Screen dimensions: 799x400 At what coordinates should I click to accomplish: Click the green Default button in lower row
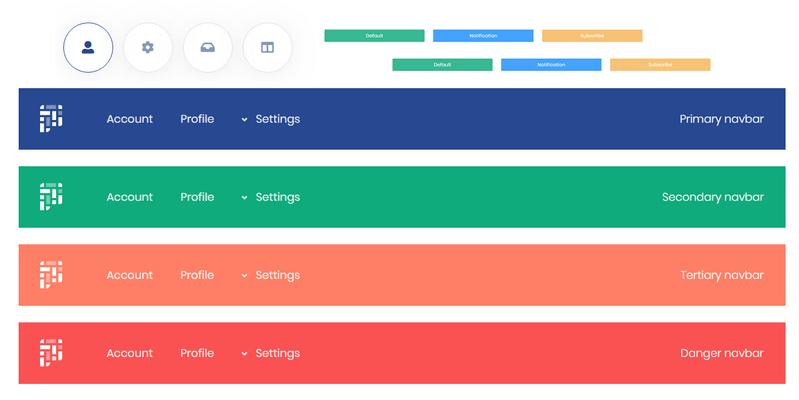click(442, 65)
